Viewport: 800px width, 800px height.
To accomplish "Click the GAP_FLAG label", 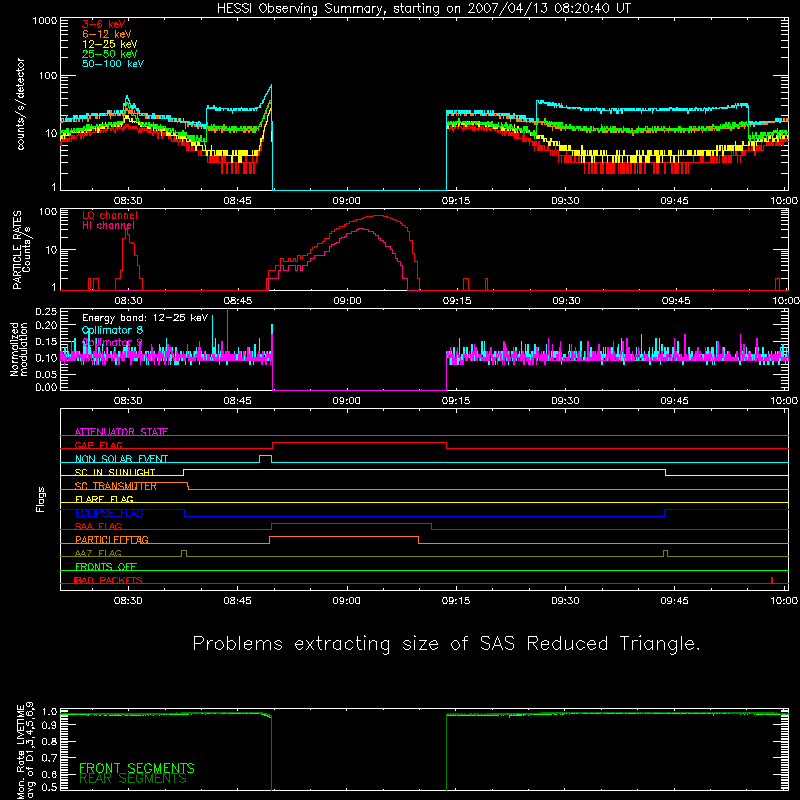I will 98,445.
